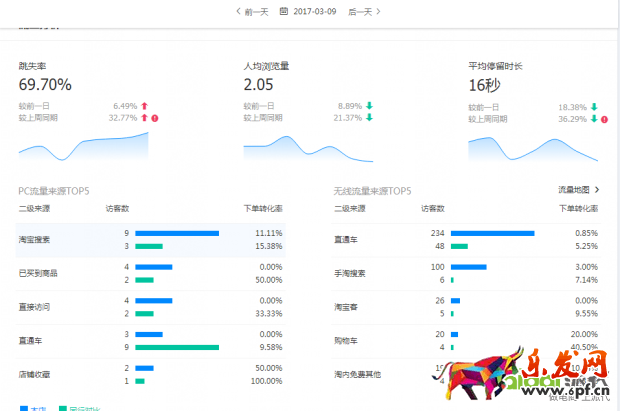Click blue bar for wireless 直通车 visitors
Image resolution: width=620 pixels, height=411 pixels.
tap(492, 233)
